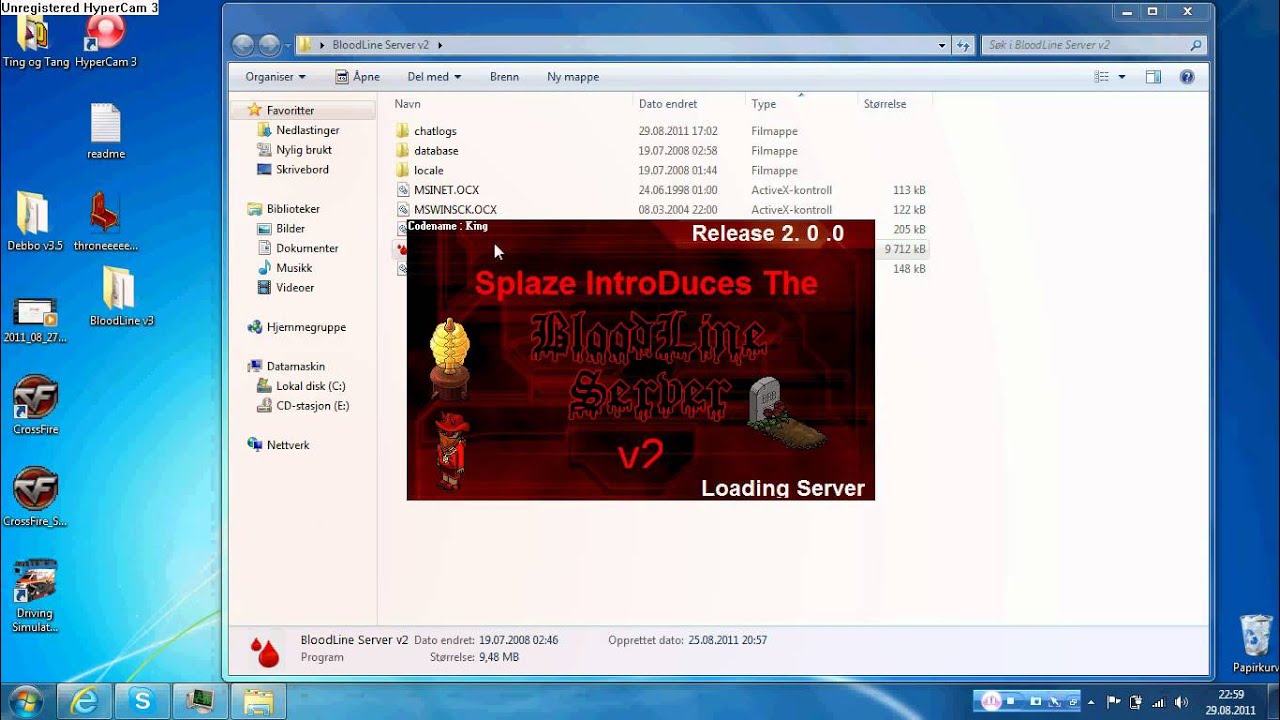Screen dimensions: 1280x720
Task: Select the CrossFire desktop shortcut
Action: pos(36,407)
